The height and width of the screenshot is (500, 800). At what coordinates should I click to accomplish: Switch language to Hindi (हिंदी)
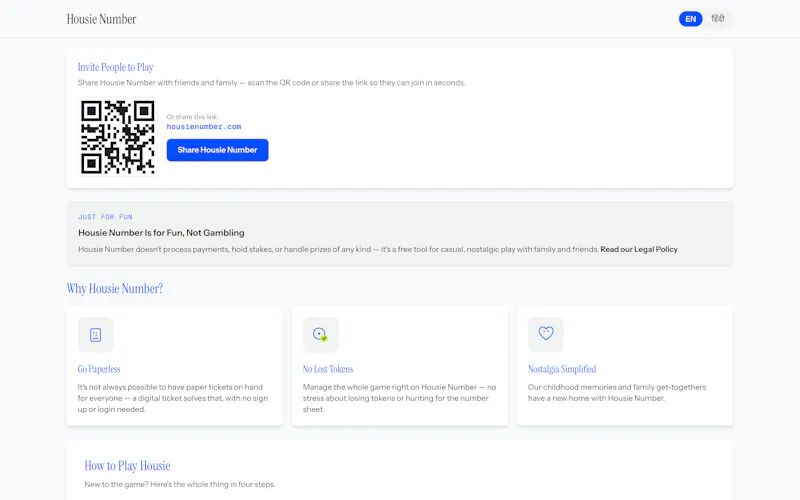coord(717,19)
